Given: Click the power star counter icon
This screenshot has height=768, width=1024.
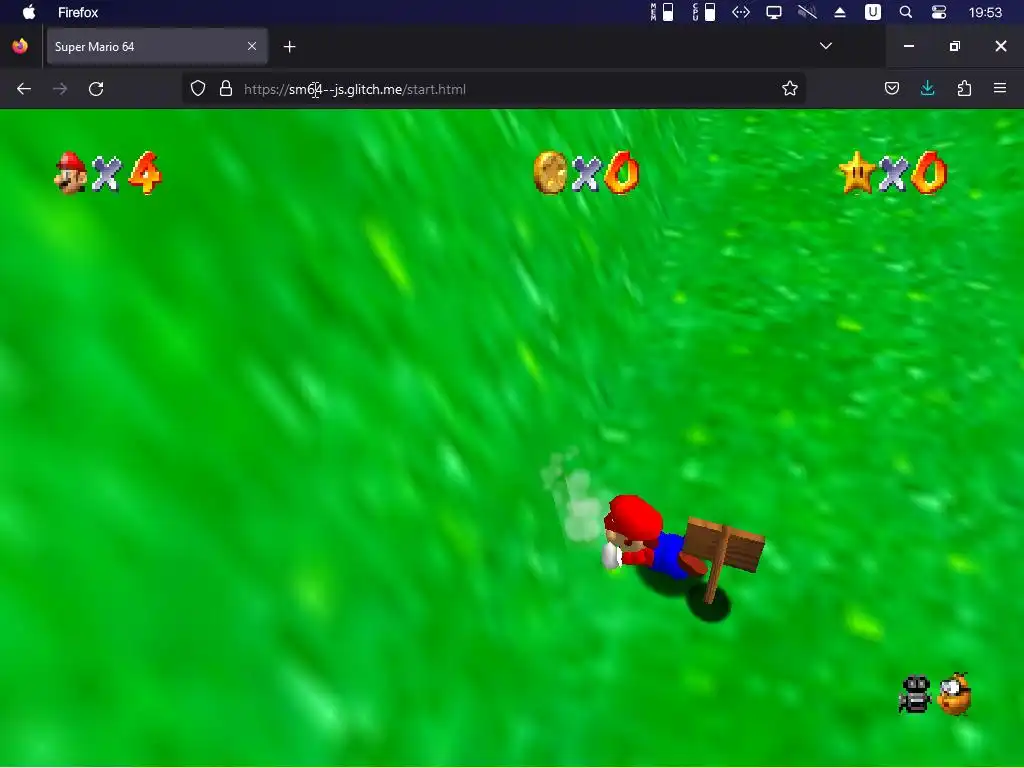Looking at the screenshot, I should tap(857, 173).
